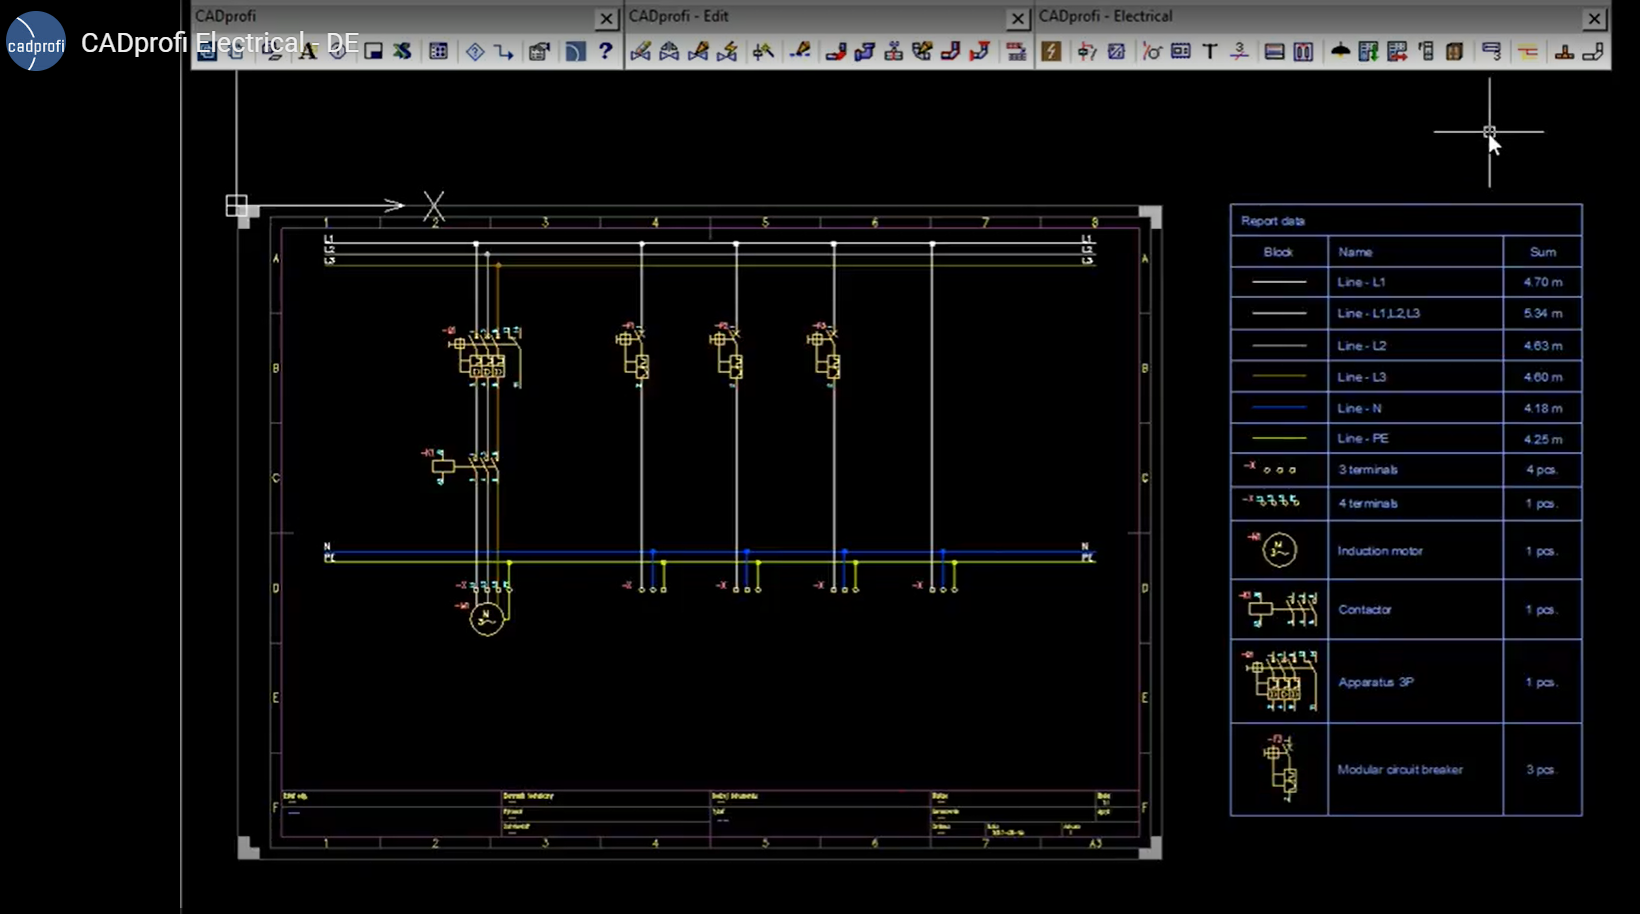Select the letter A text icon
Viewport: 1640px width, 914px height.
tap(308, 51)
